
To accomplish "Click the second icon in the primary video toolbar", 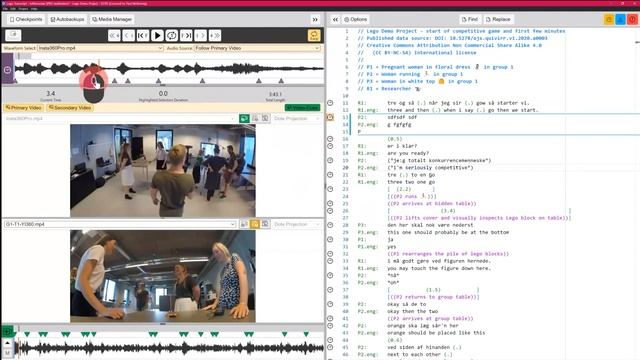I will coord(255,118).
